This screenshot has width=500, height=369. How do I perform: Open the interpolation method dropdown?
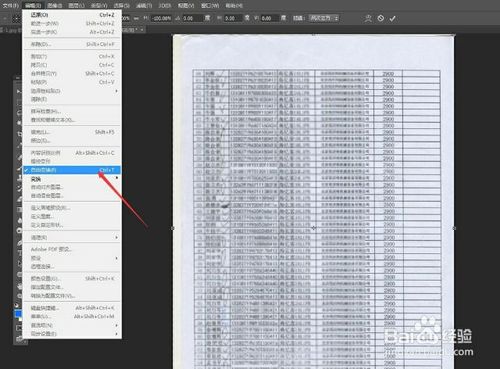pos(324,18)
